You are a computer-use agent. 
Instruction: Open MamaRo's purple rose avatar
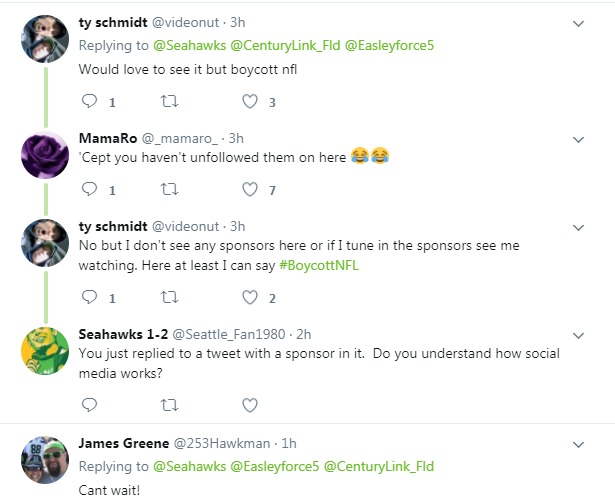tap(46, 155)
